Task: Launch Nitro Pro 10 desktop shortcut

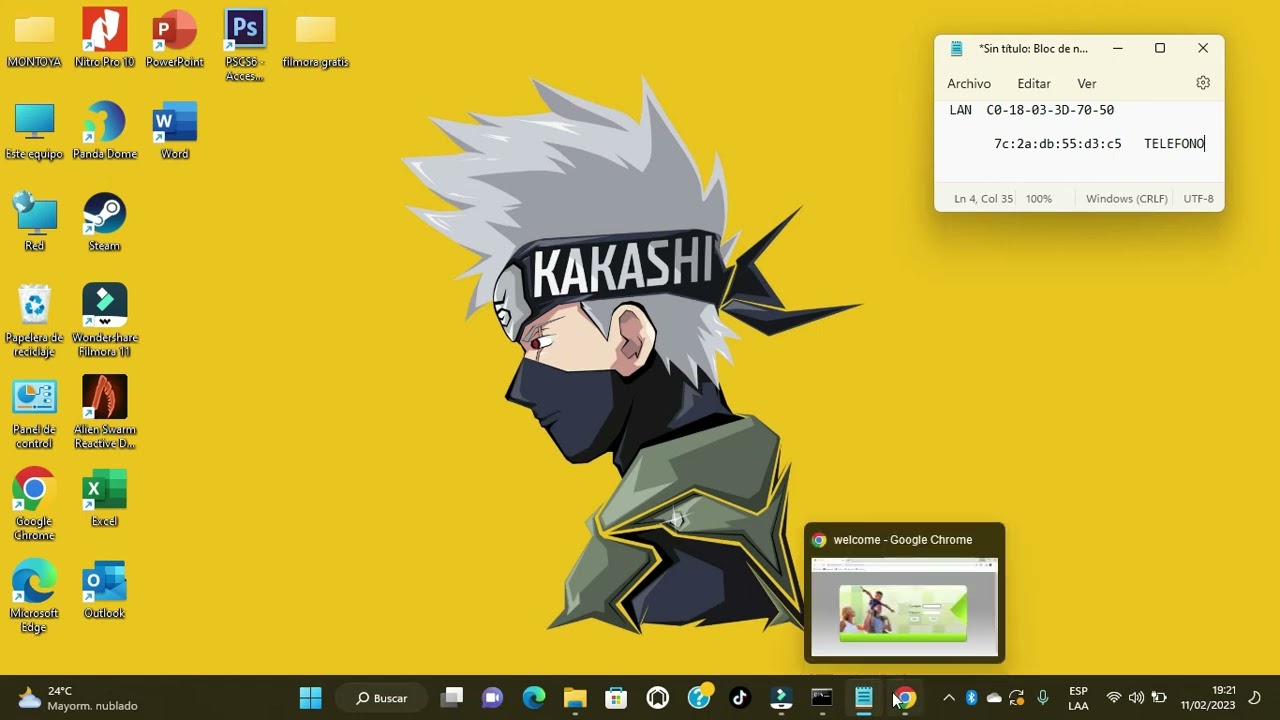Action: [104, 40]
